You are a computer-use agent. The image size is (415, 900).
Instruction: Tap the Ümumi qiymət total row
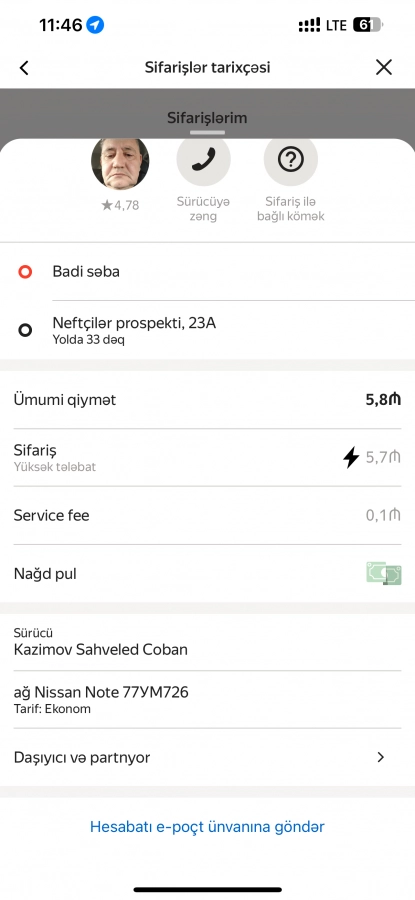click(207, 399)
